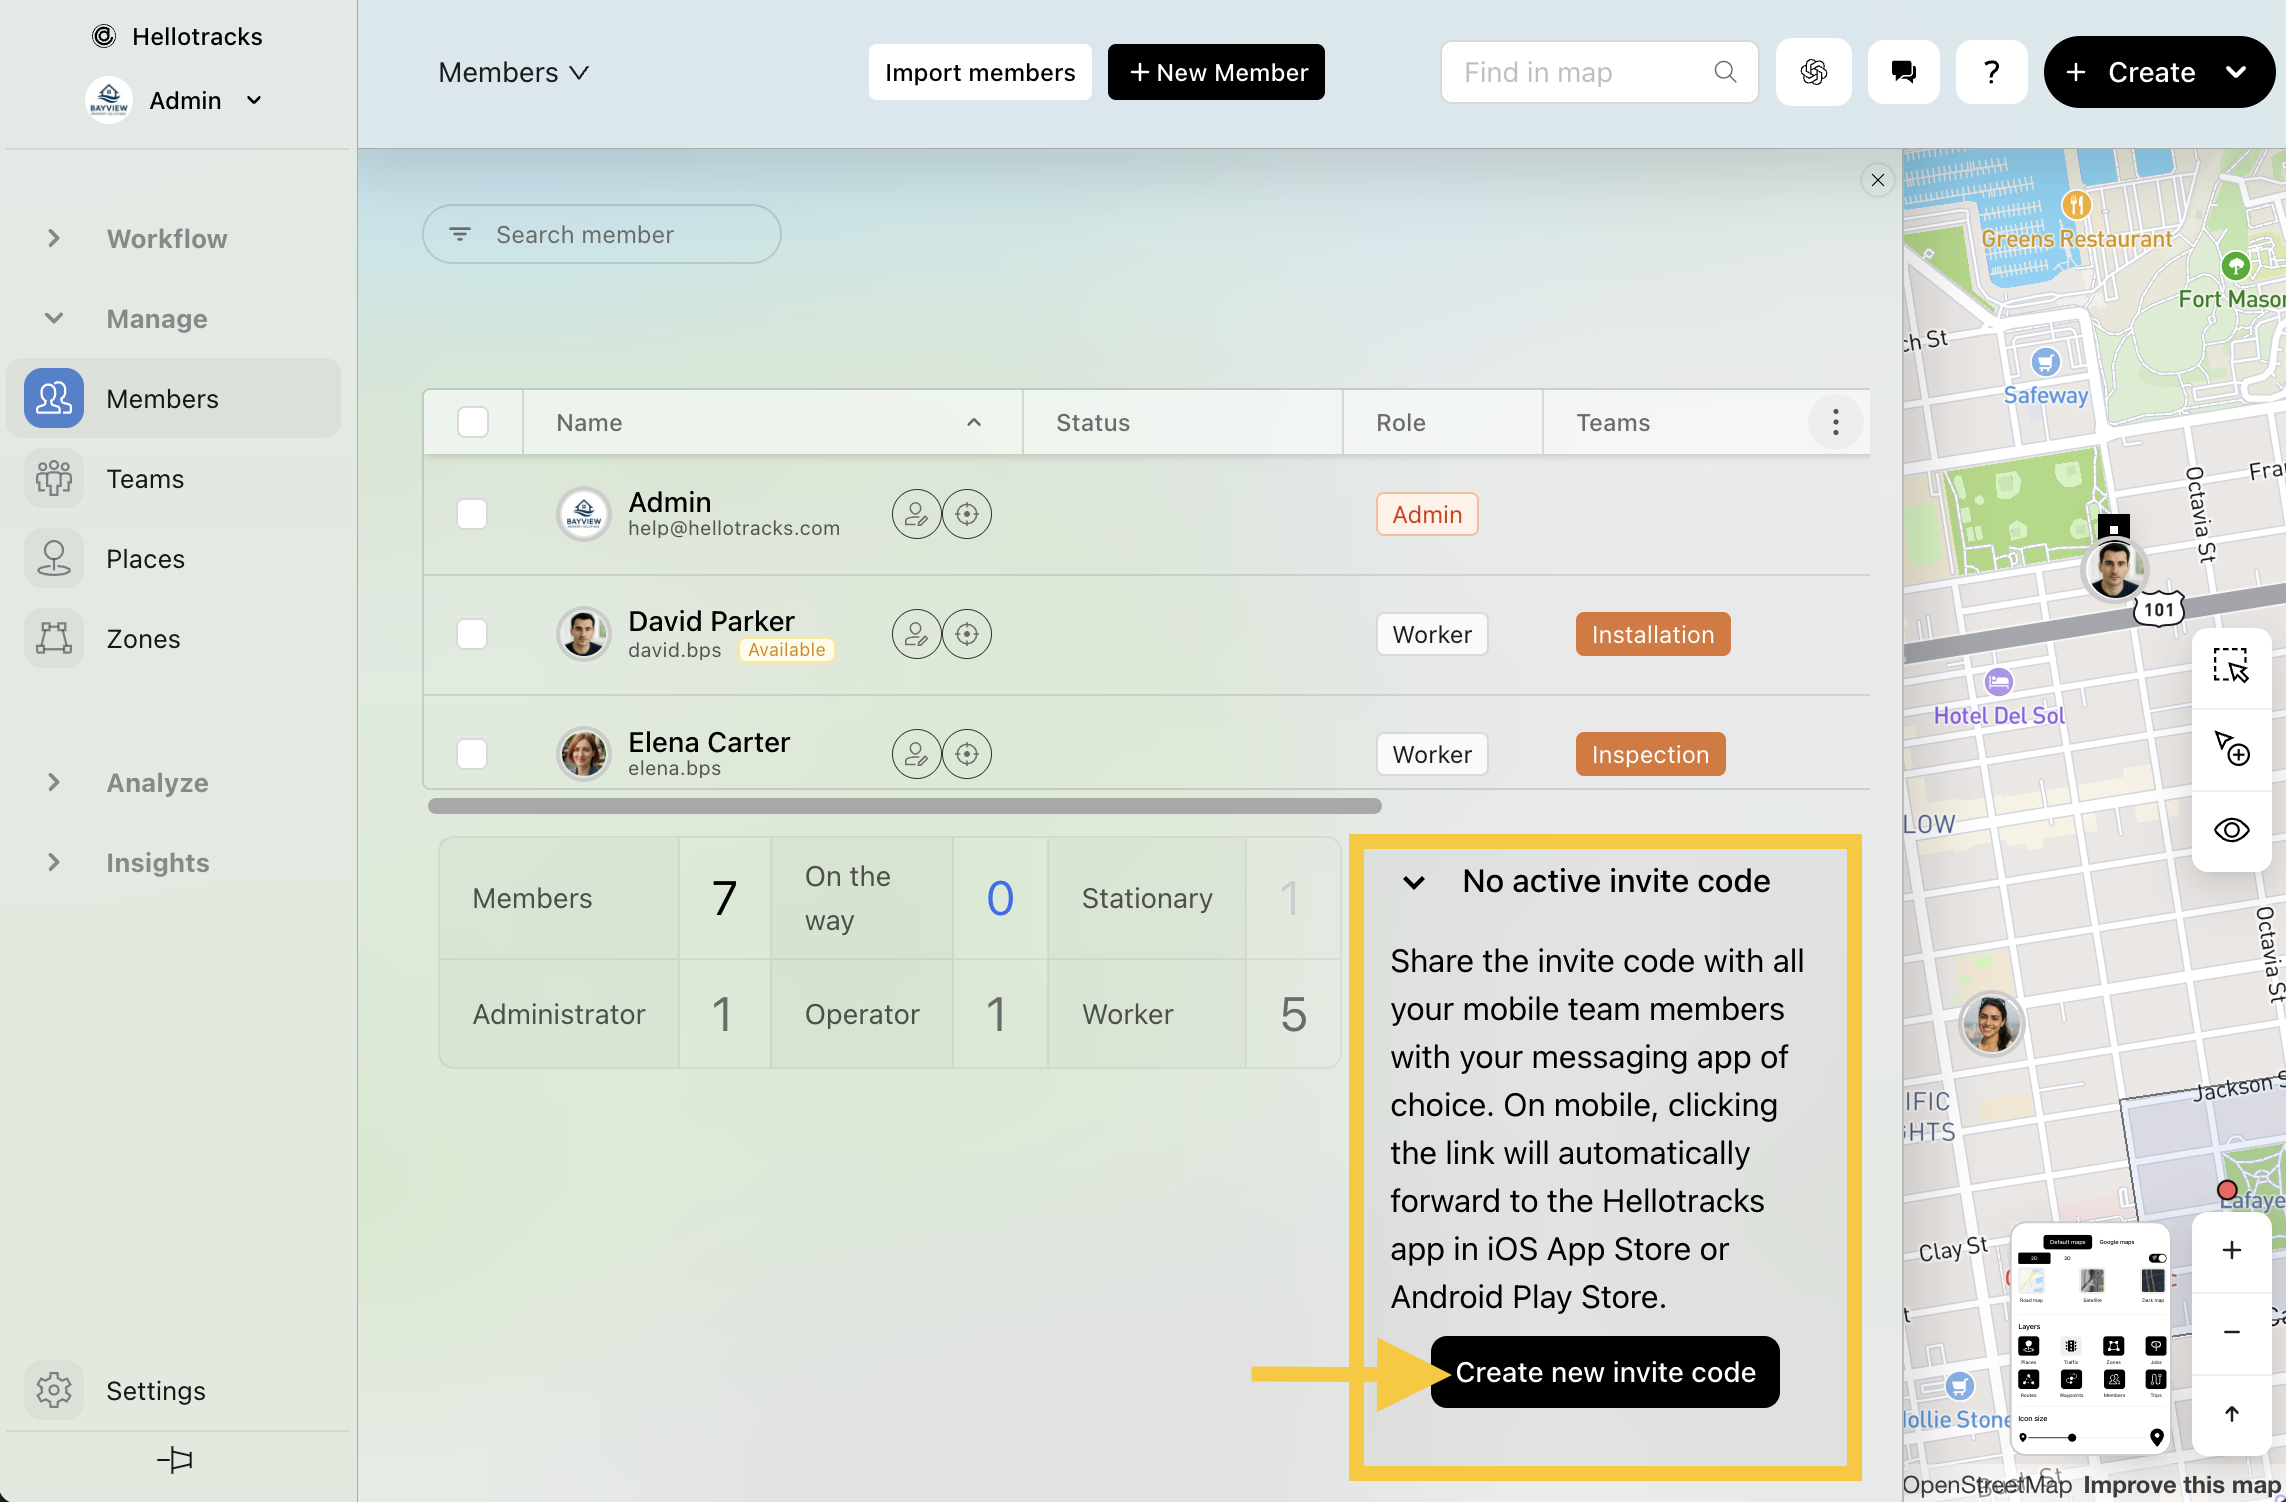
Task: Zoom in on the map
Action: (2231, 1250)
